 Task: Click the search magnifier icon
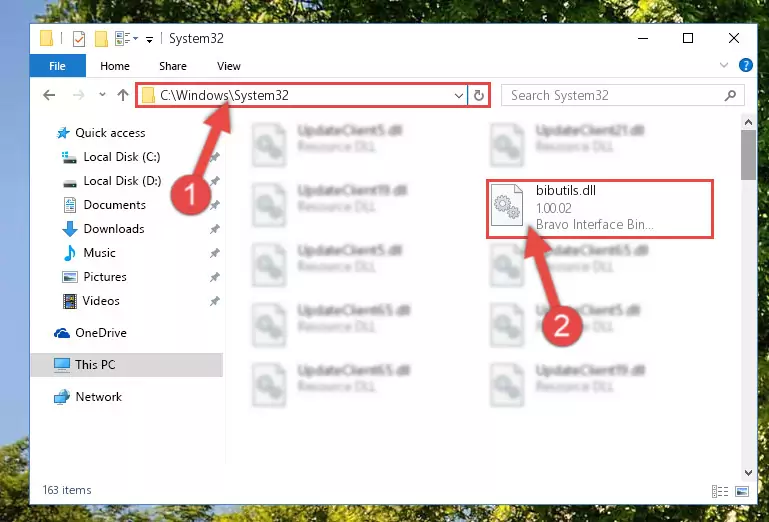point(730,95)
